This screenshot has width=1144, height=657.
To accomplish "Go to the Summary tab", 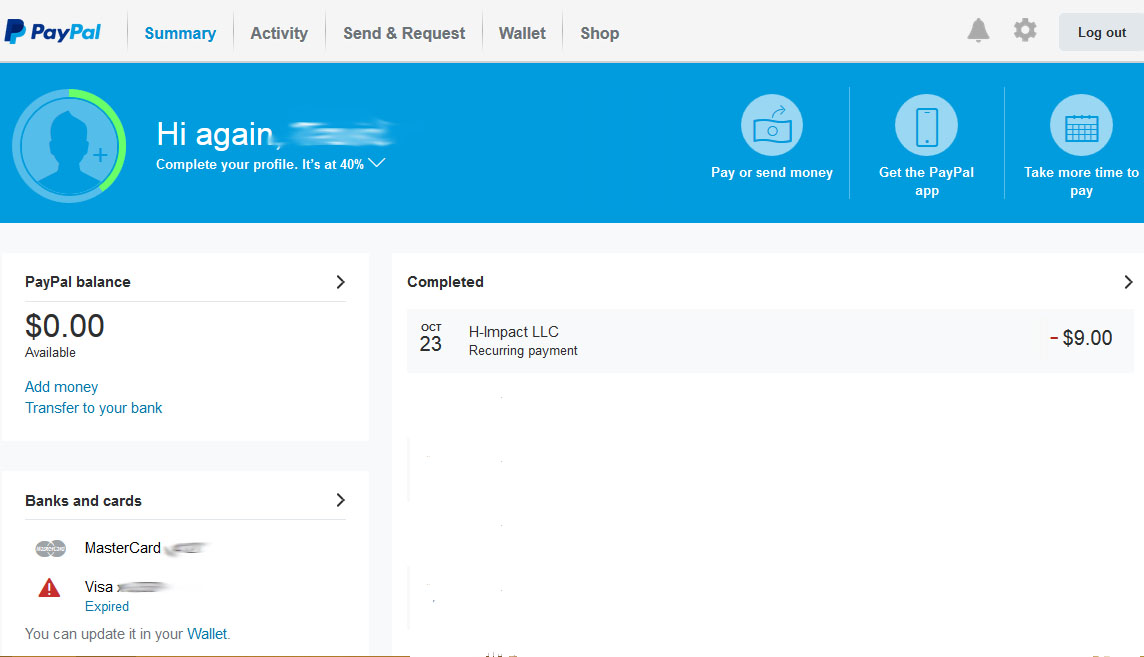I will 180,34.
